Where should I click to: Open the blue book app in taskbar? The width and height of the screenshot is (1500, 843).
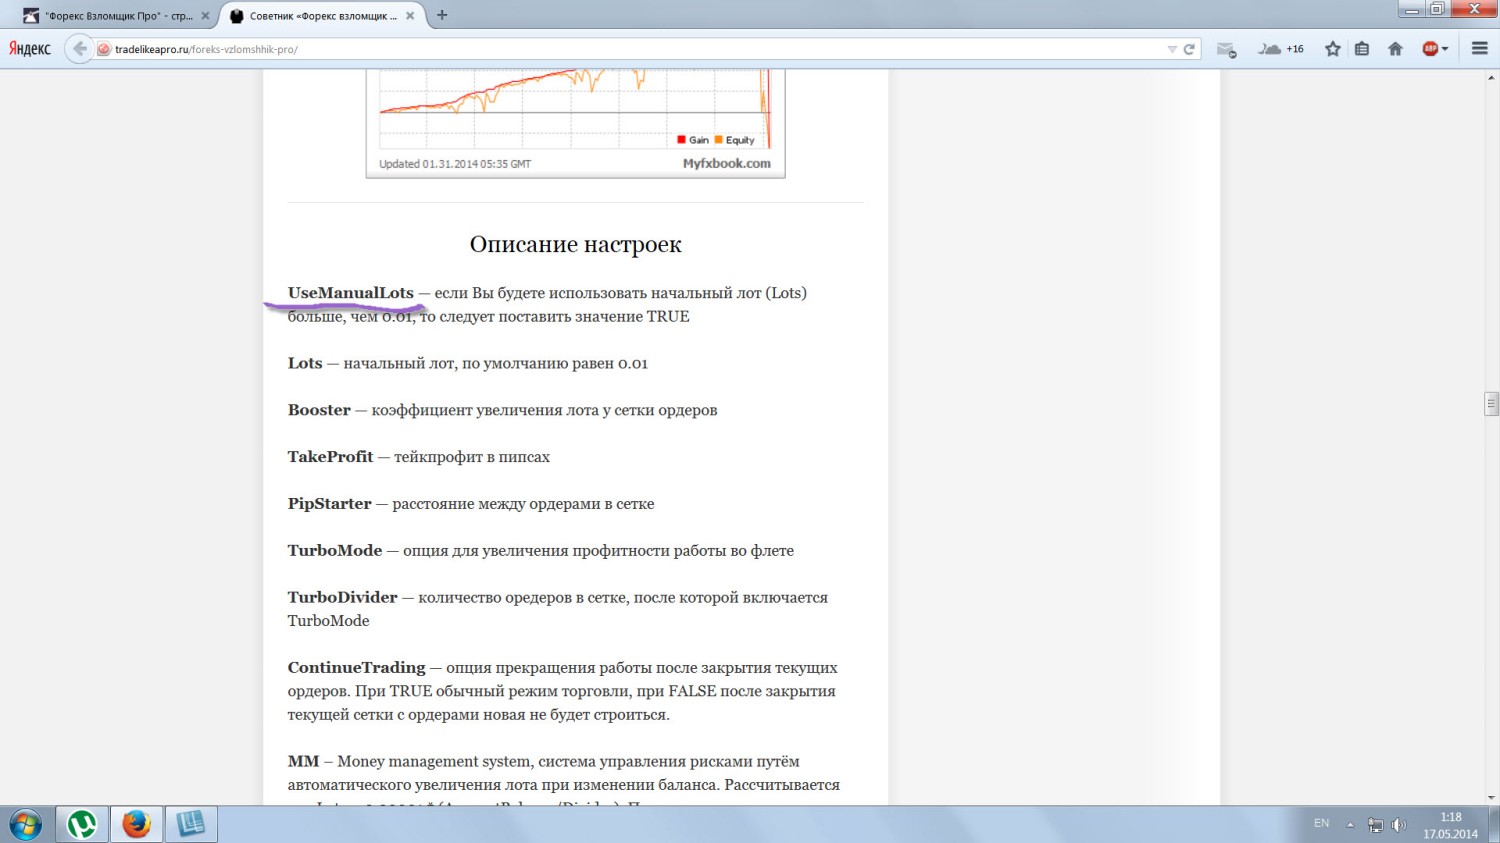(191, 825)
